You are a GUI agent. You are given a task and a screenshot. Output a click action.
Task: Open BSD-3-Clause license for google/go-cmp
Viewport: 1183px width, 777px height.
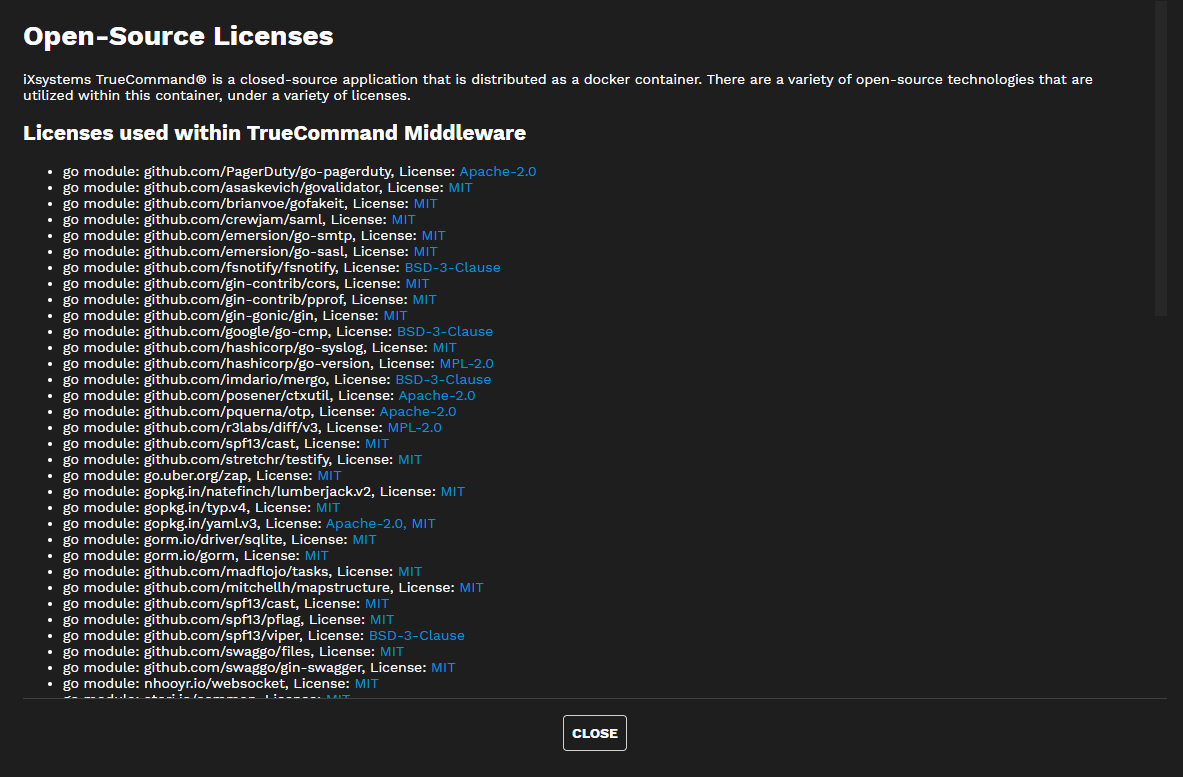444,331
